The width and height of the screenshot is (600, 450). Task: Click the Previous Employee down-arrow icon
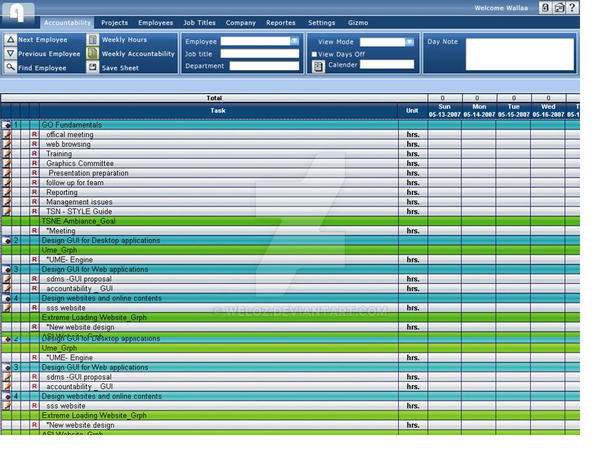[11, 53]
